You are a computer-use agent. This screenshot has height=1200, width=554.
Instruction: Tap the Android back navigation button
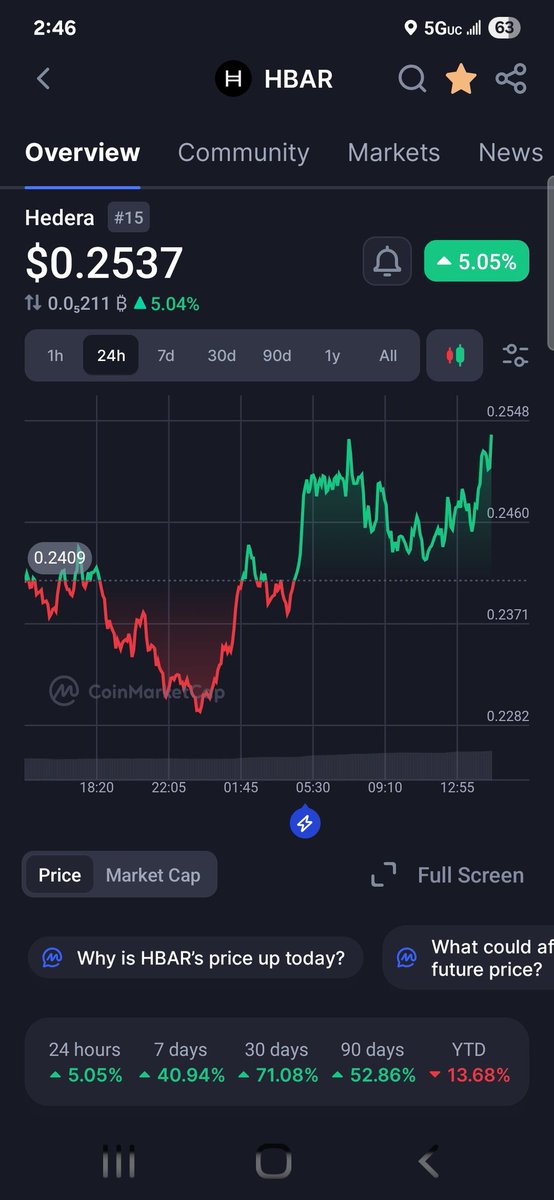point(428,1163)
